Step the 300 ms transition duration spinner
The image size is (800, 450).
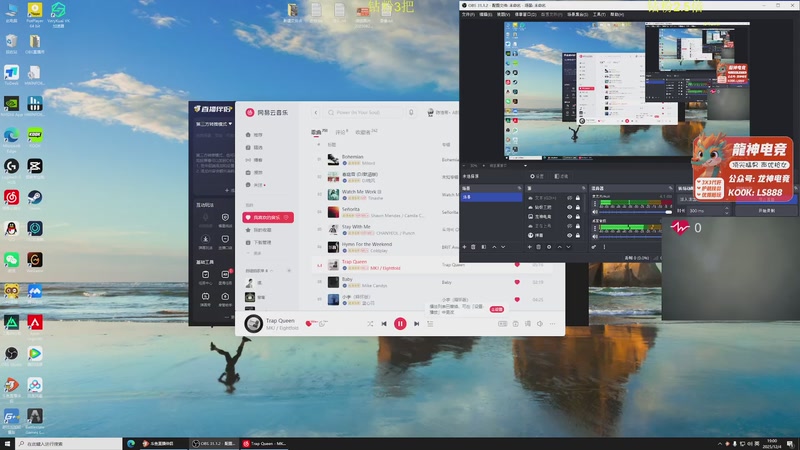tap(727, 211)
